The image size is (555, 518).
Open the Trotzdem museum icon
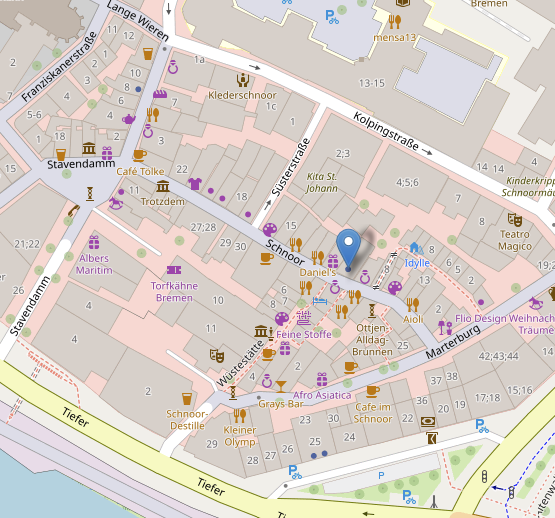(163, 186)
